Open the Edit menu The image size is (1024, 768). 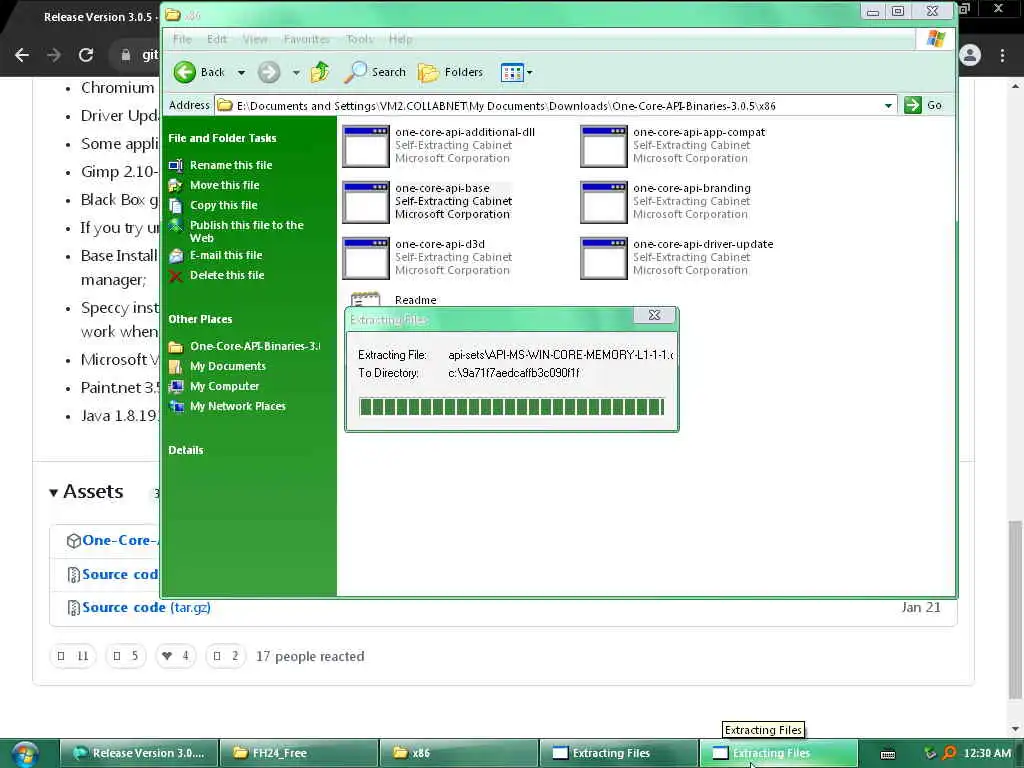[x=217, y=39]
